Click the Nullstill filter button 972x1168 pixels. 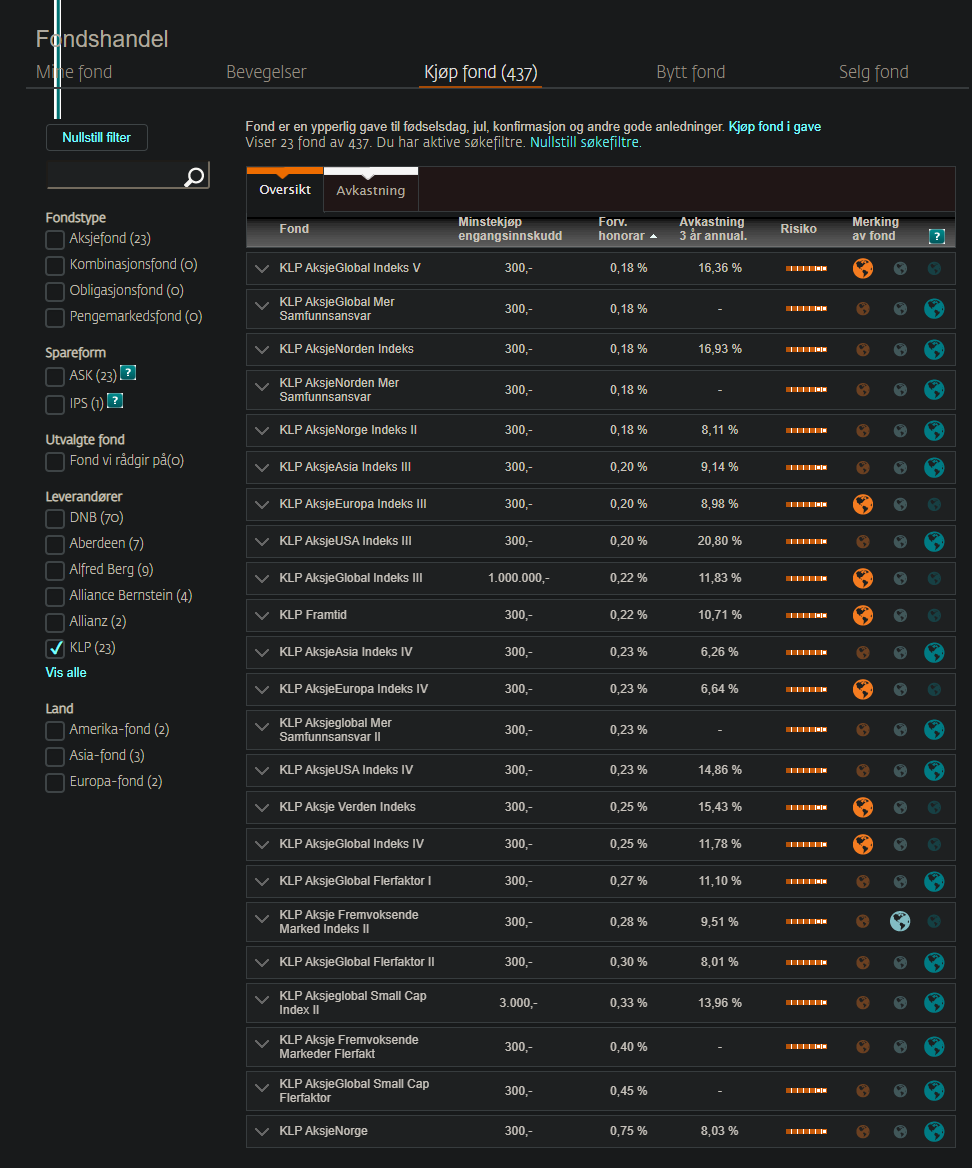point(97,138)
